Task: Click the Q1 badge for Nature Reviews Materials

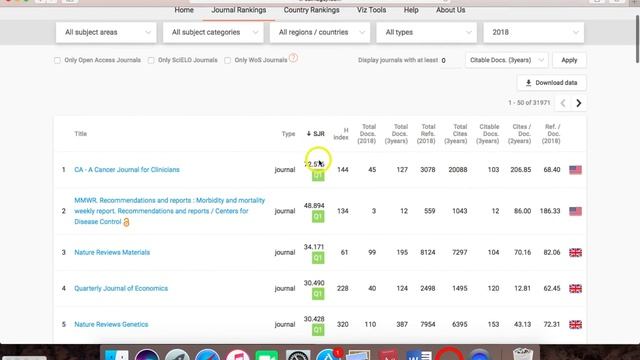Action: pyautogui.click(x=318, y=258)
